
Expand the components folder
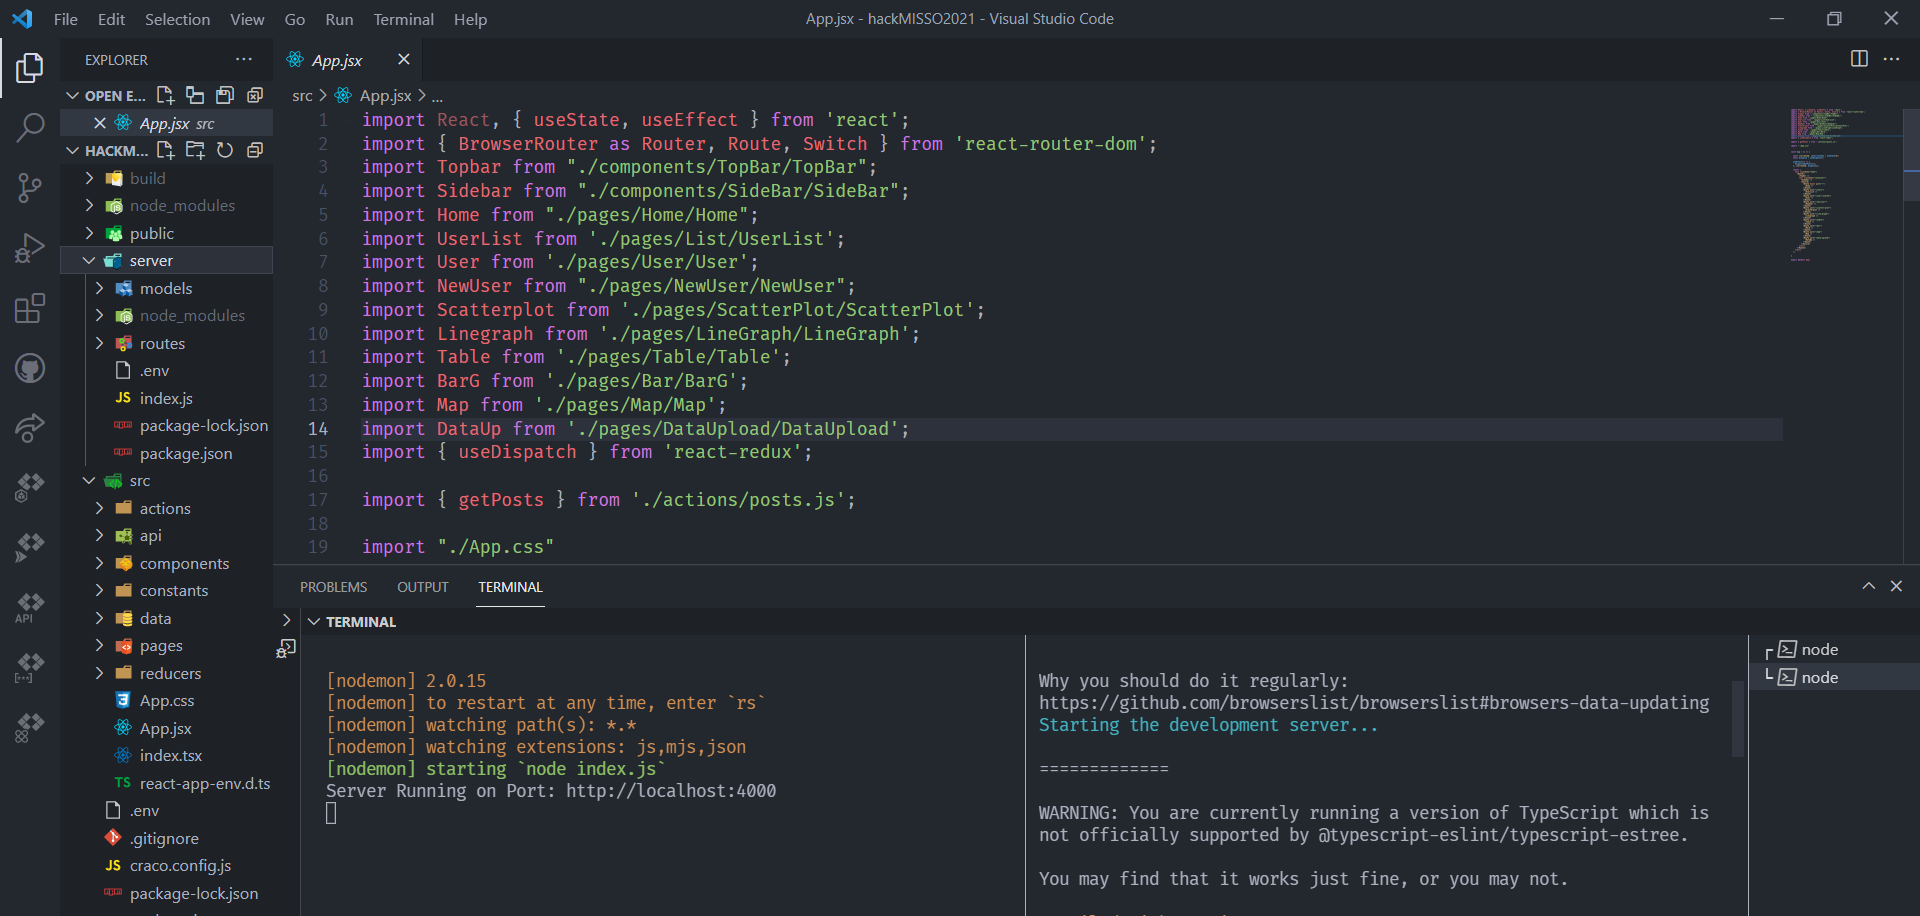(99, 563)
